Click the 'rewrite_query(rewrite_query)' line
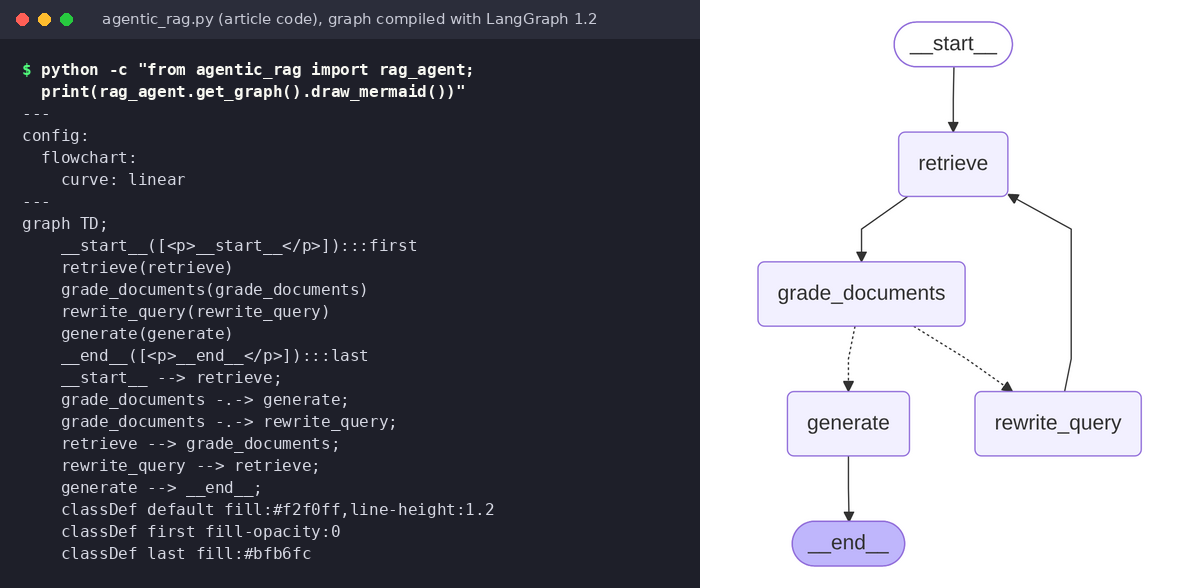Screen dimensions: 1200x588 tap(195, 312)
